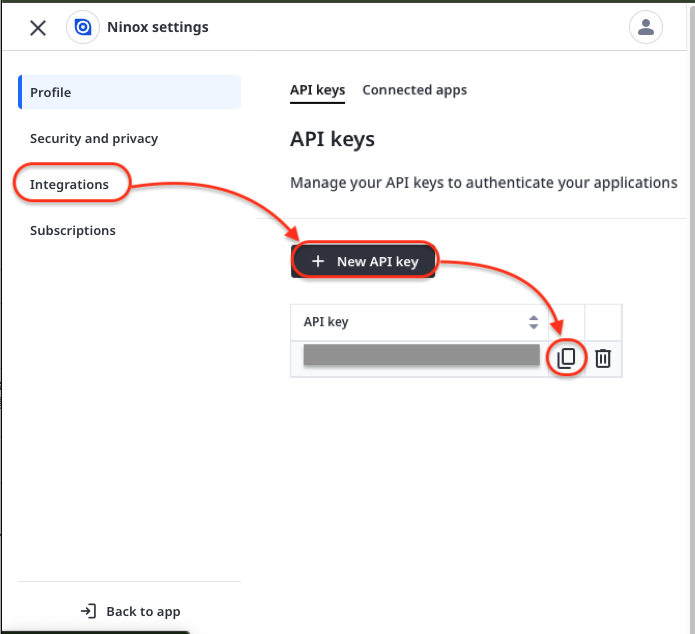
Task: Click the Ninox settings title
Action: [158, 27]
